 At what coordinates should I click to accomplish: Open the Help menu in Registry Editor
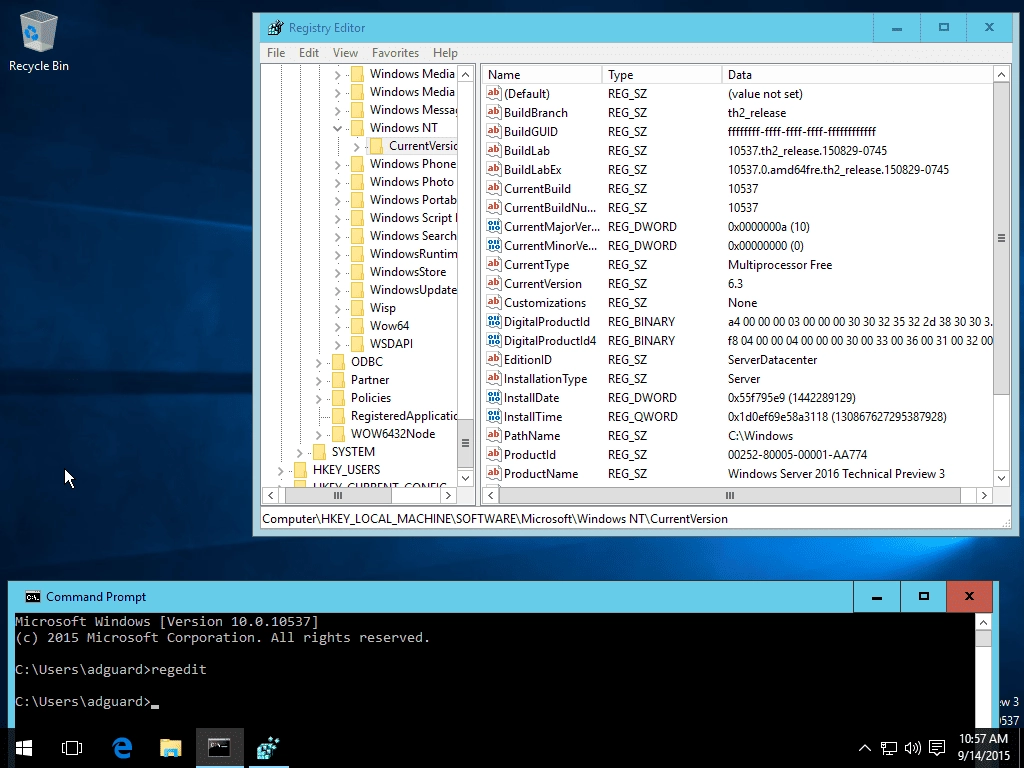(x=445, y=53)
